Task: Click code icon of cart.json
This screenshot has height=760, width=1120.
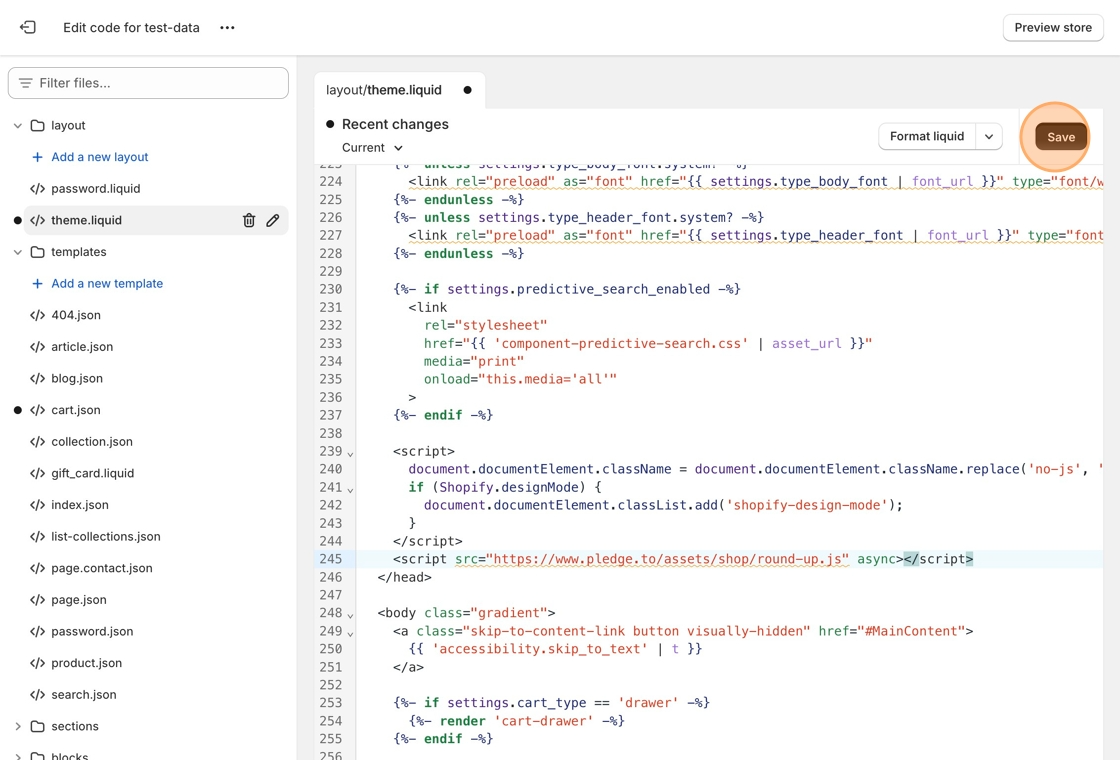Action: [37, 410]
